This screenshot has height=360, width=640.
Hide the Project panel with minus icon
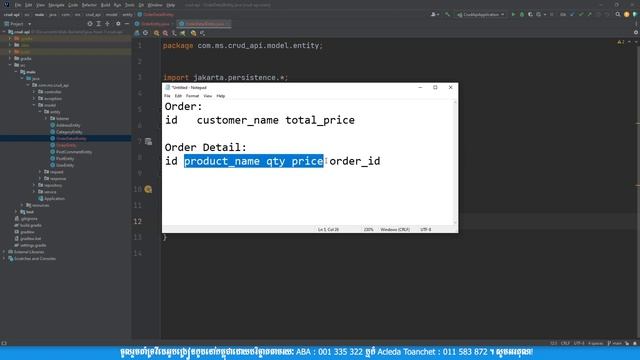click(x=127, y=24)
